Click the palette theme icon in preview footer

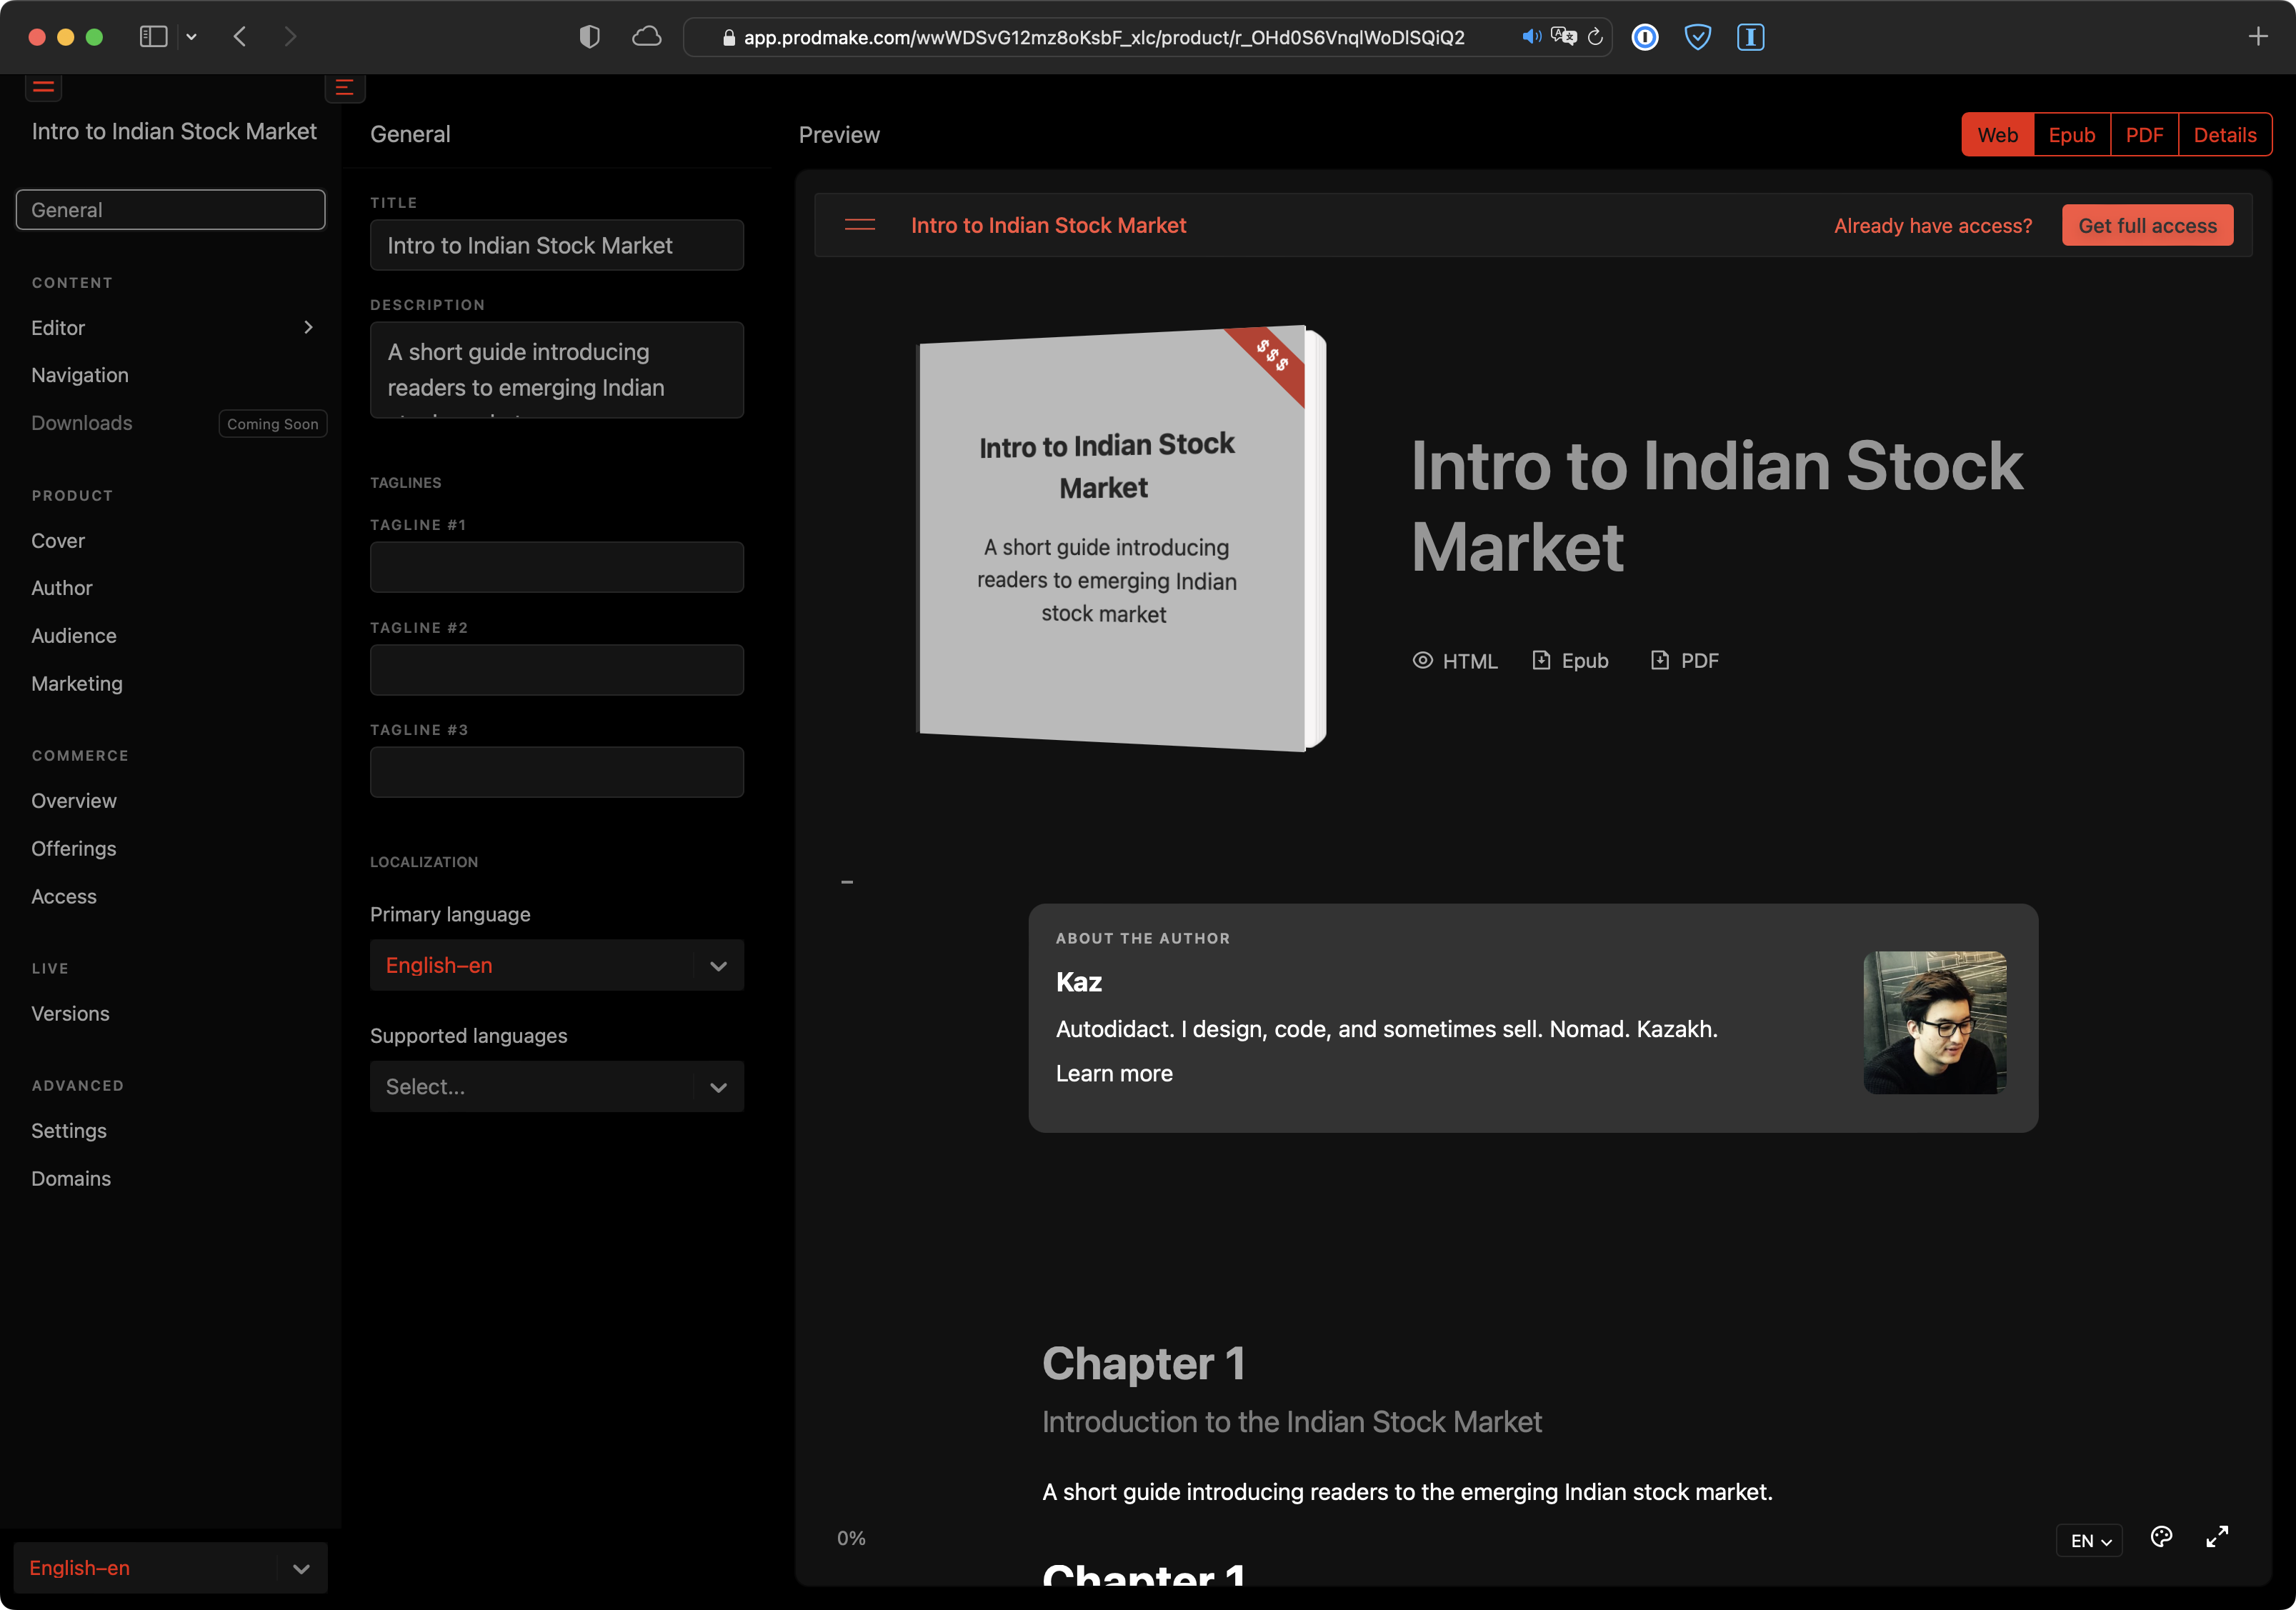pos(2161,1537)
